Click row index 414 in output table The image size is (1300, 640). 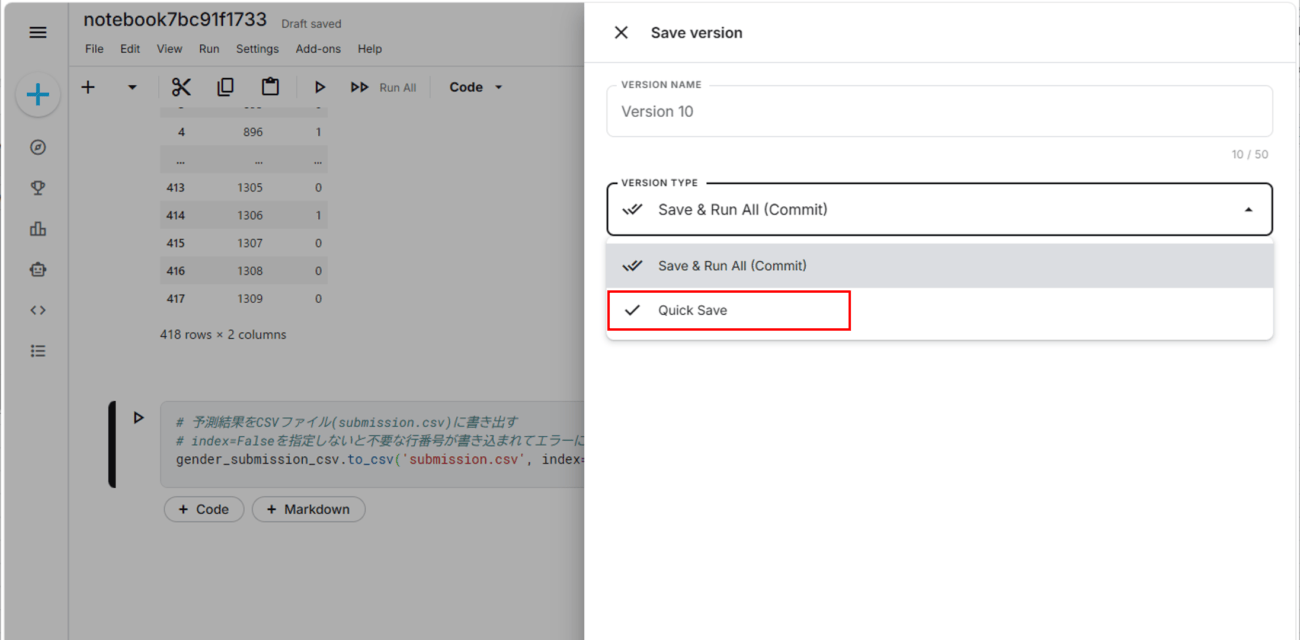(x=176, y=216)
